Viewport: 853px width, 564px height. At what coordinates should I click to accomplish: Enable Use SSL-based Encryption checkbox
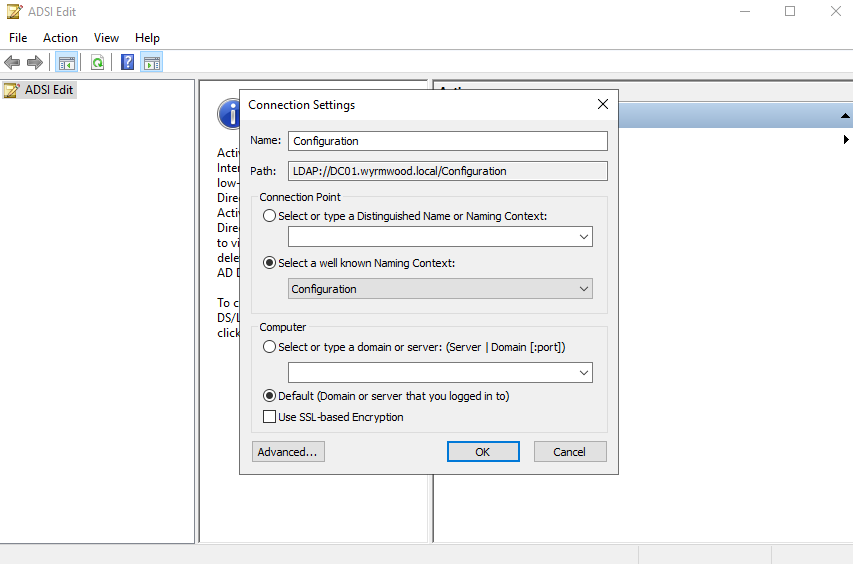click(x=269, y=417)
